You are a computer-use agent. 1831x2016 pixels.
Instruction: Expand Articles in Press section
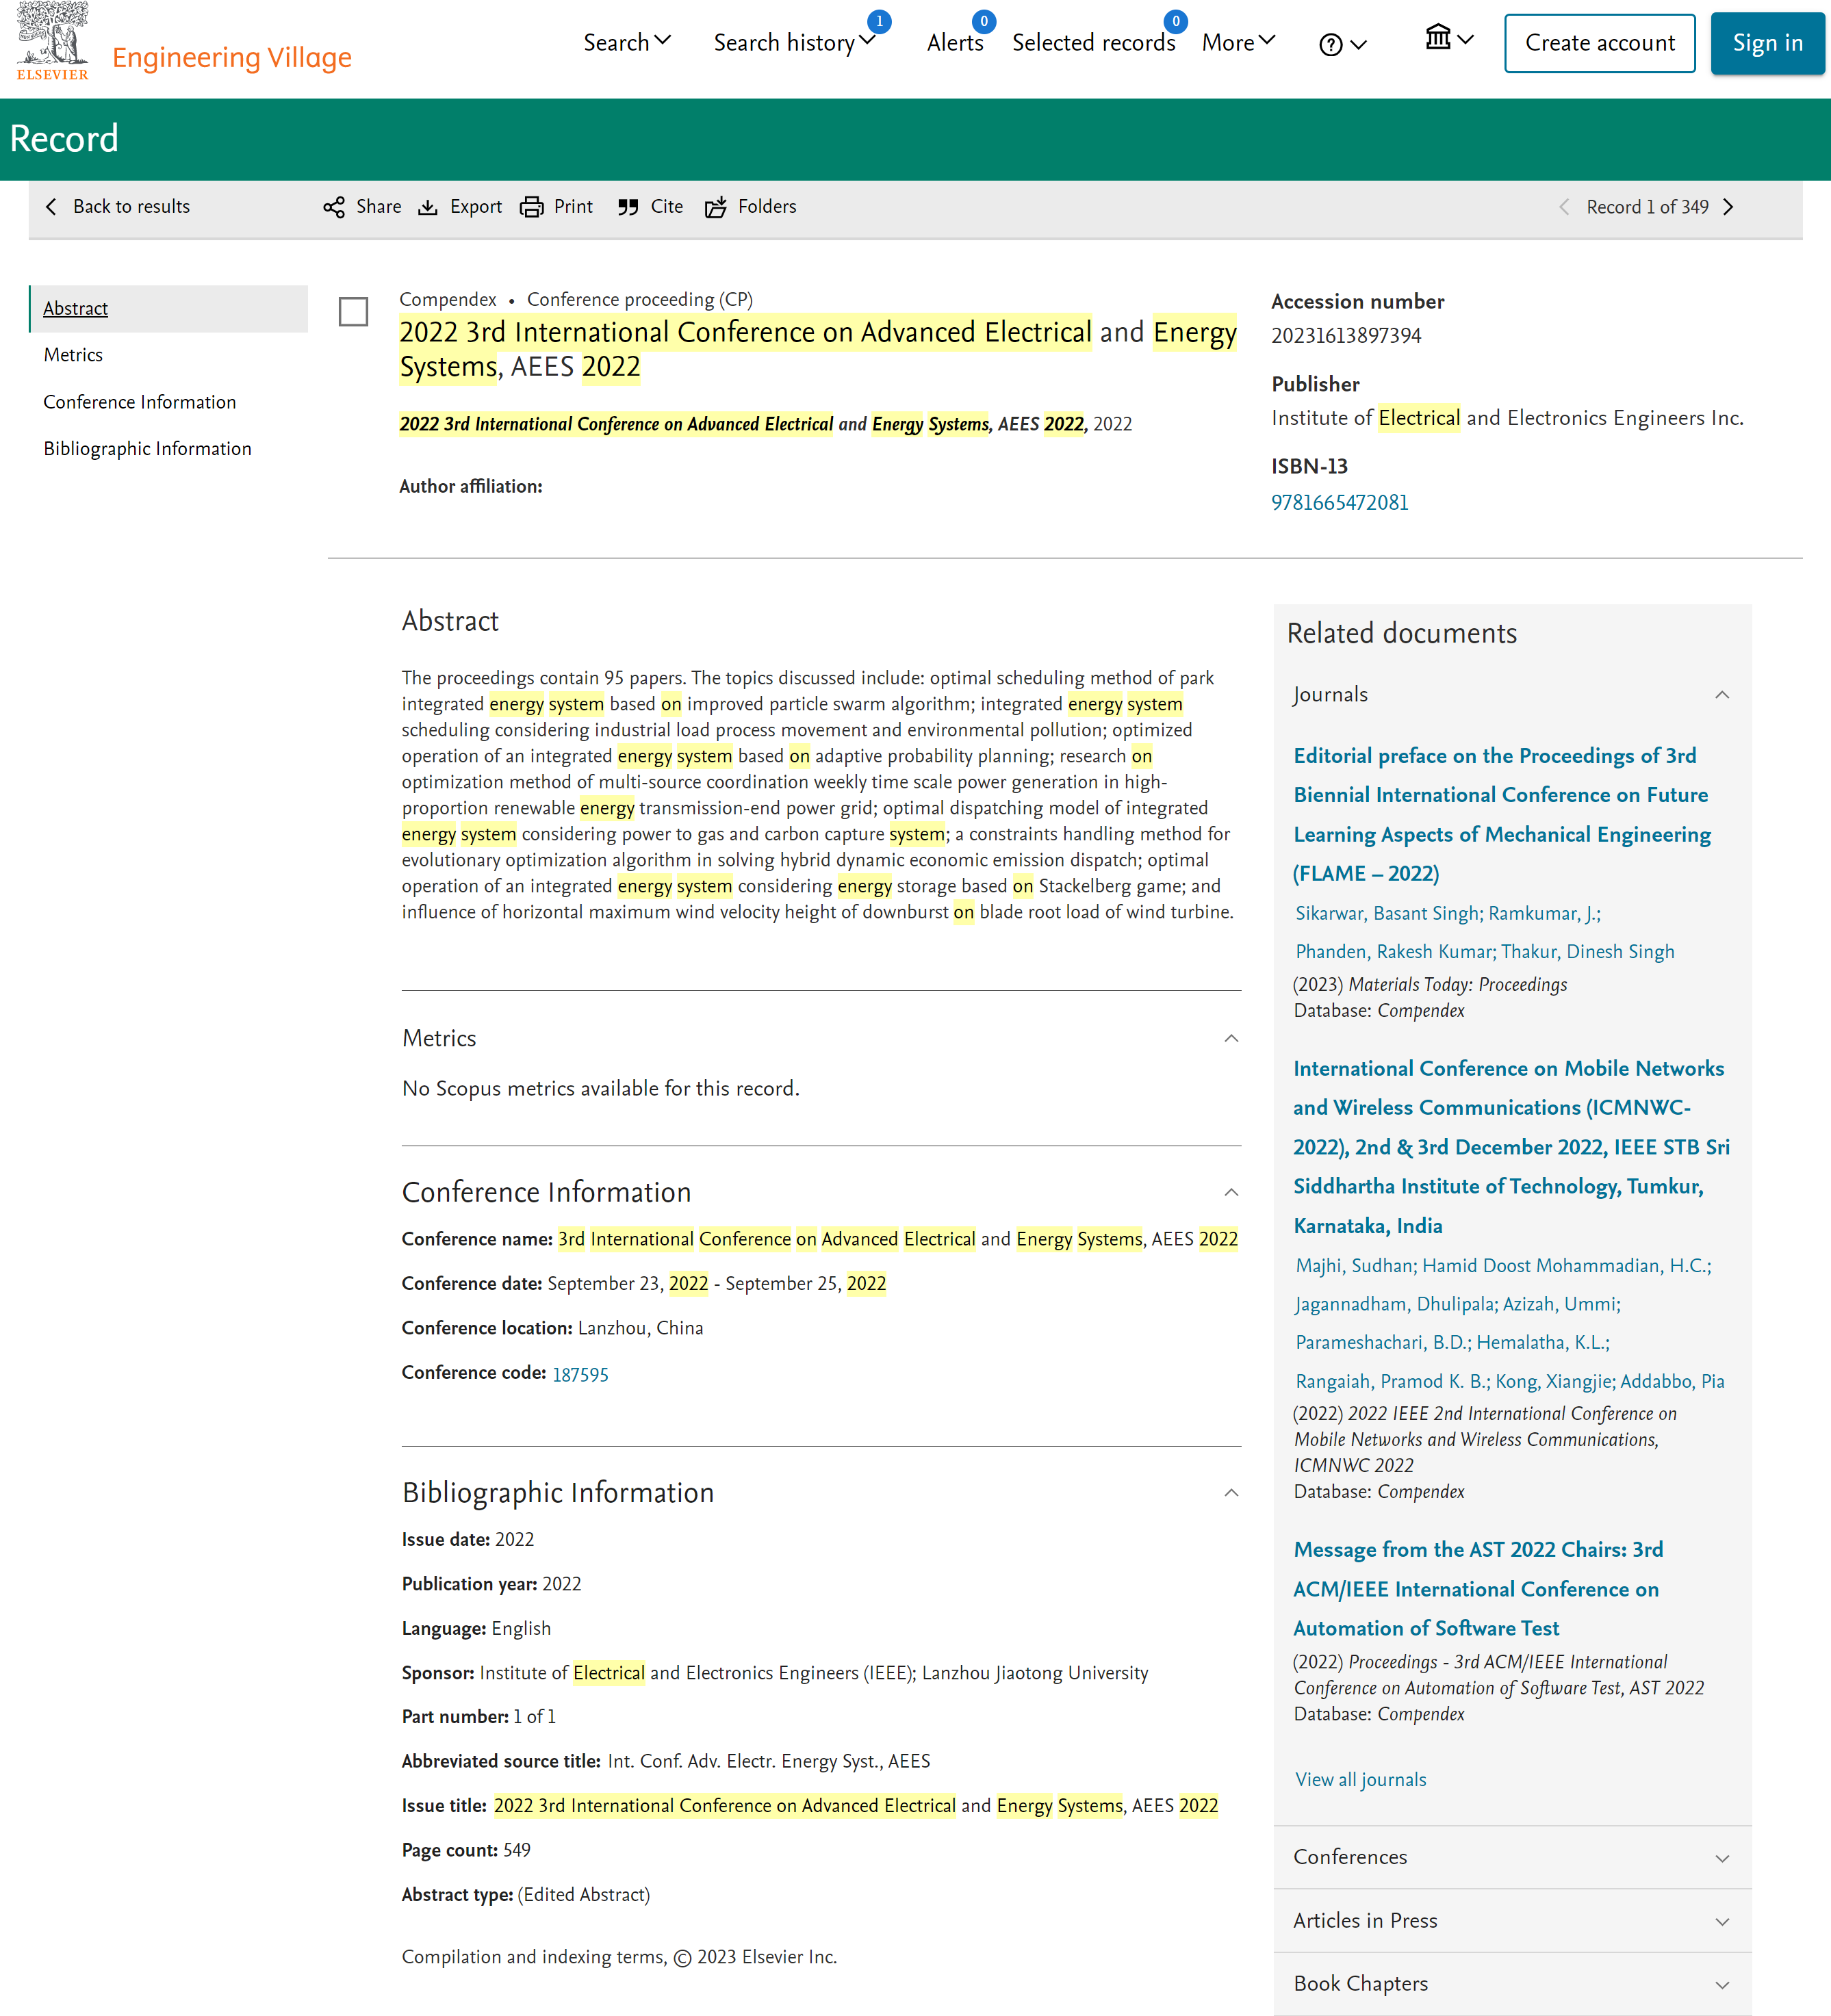(x=1721, y=1921)
